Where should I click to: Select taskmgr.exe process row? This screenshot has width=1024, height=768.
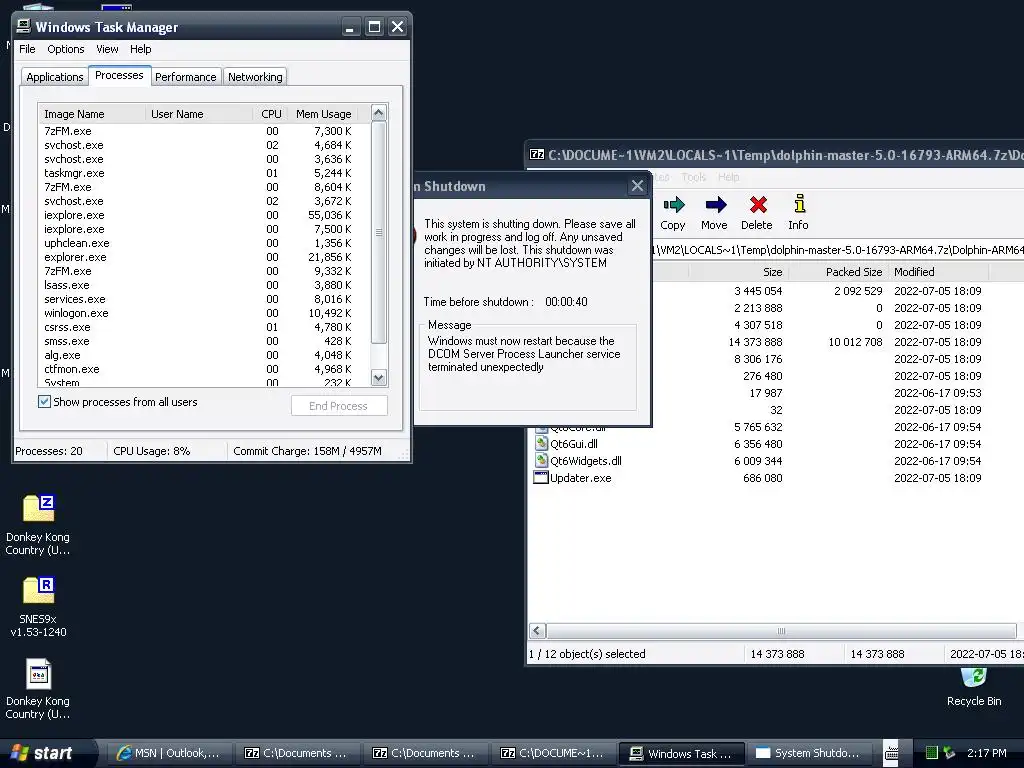point(204,173)
